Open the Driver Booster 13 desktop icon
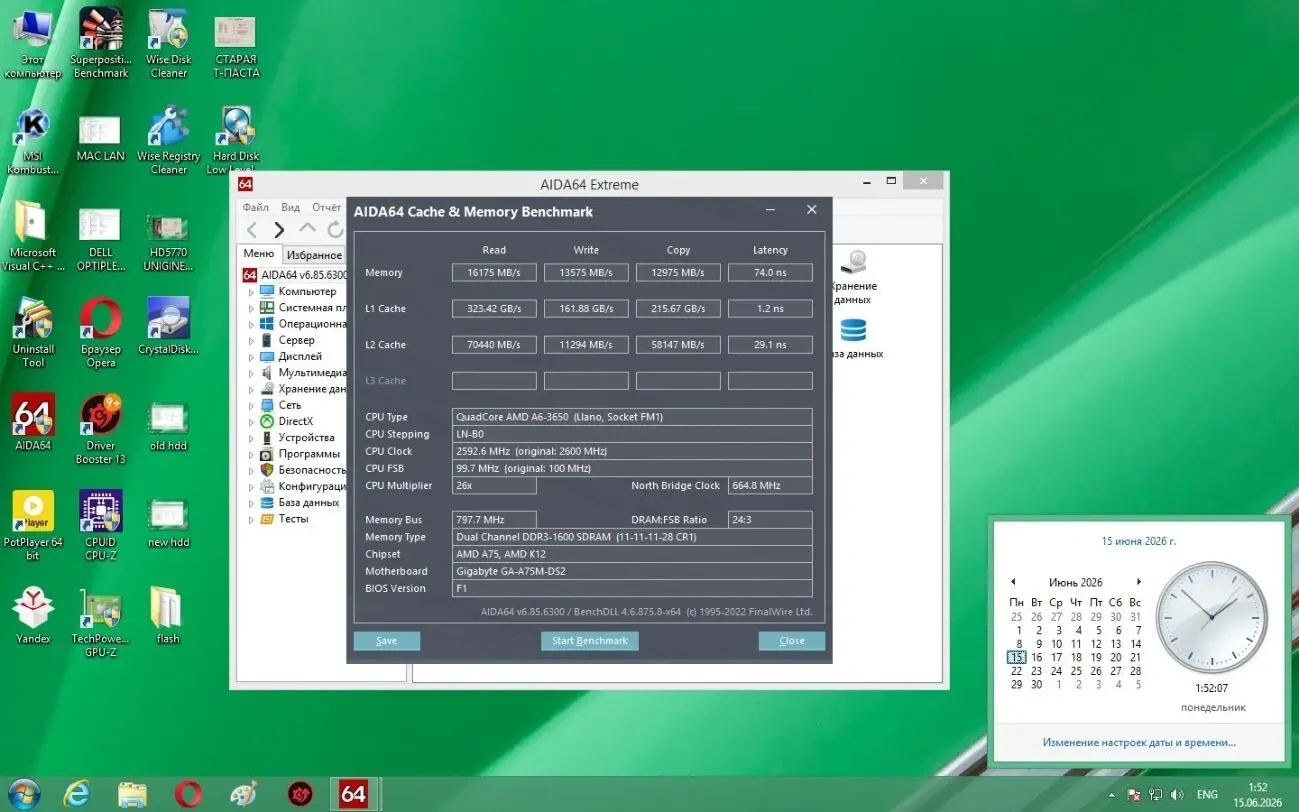 pos(101,429)
